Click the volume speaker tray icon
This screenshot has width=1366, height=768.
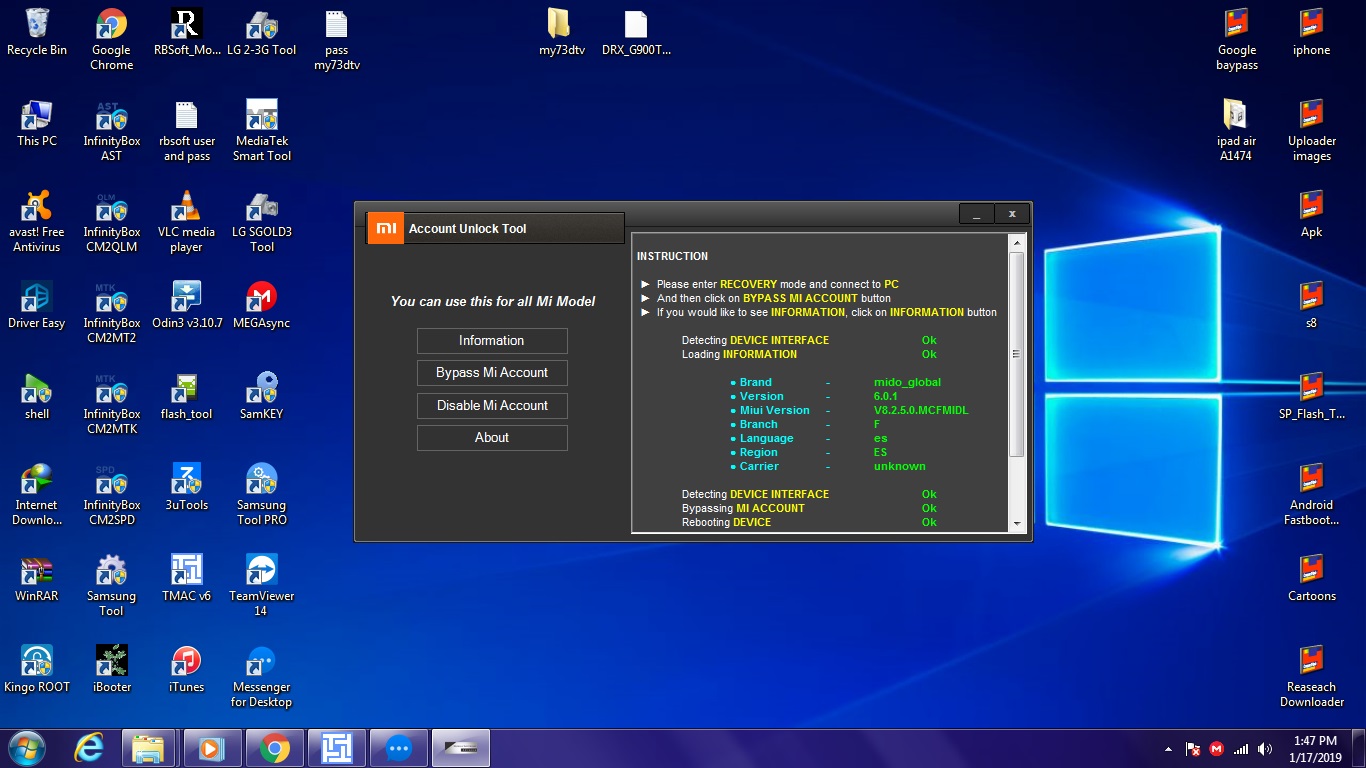point(1265,749)
